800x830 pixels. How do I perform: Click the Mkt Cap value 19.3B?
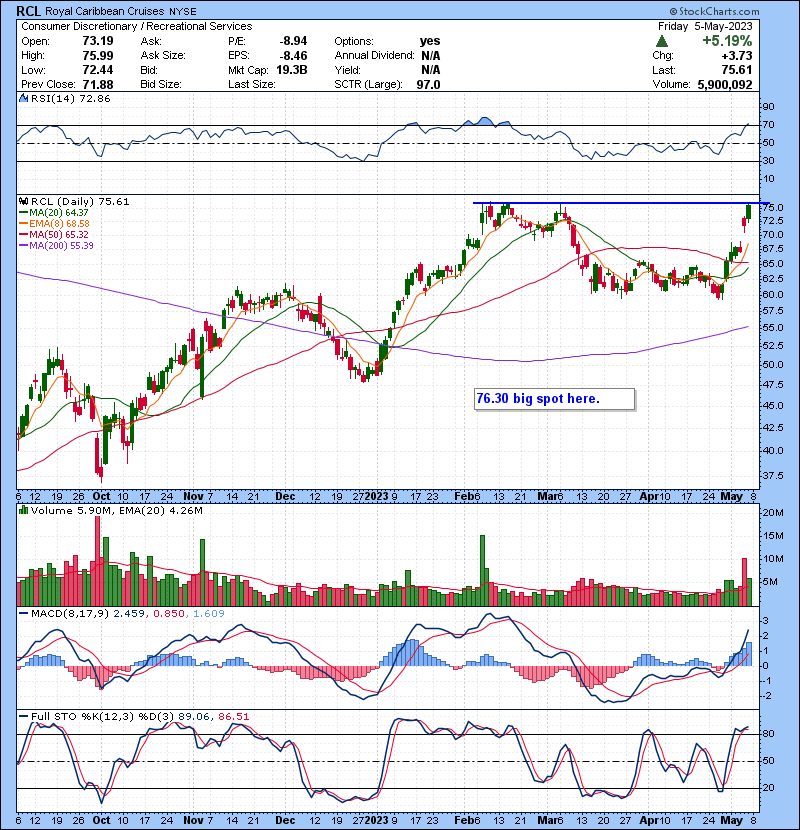click(x=291, y=70)
